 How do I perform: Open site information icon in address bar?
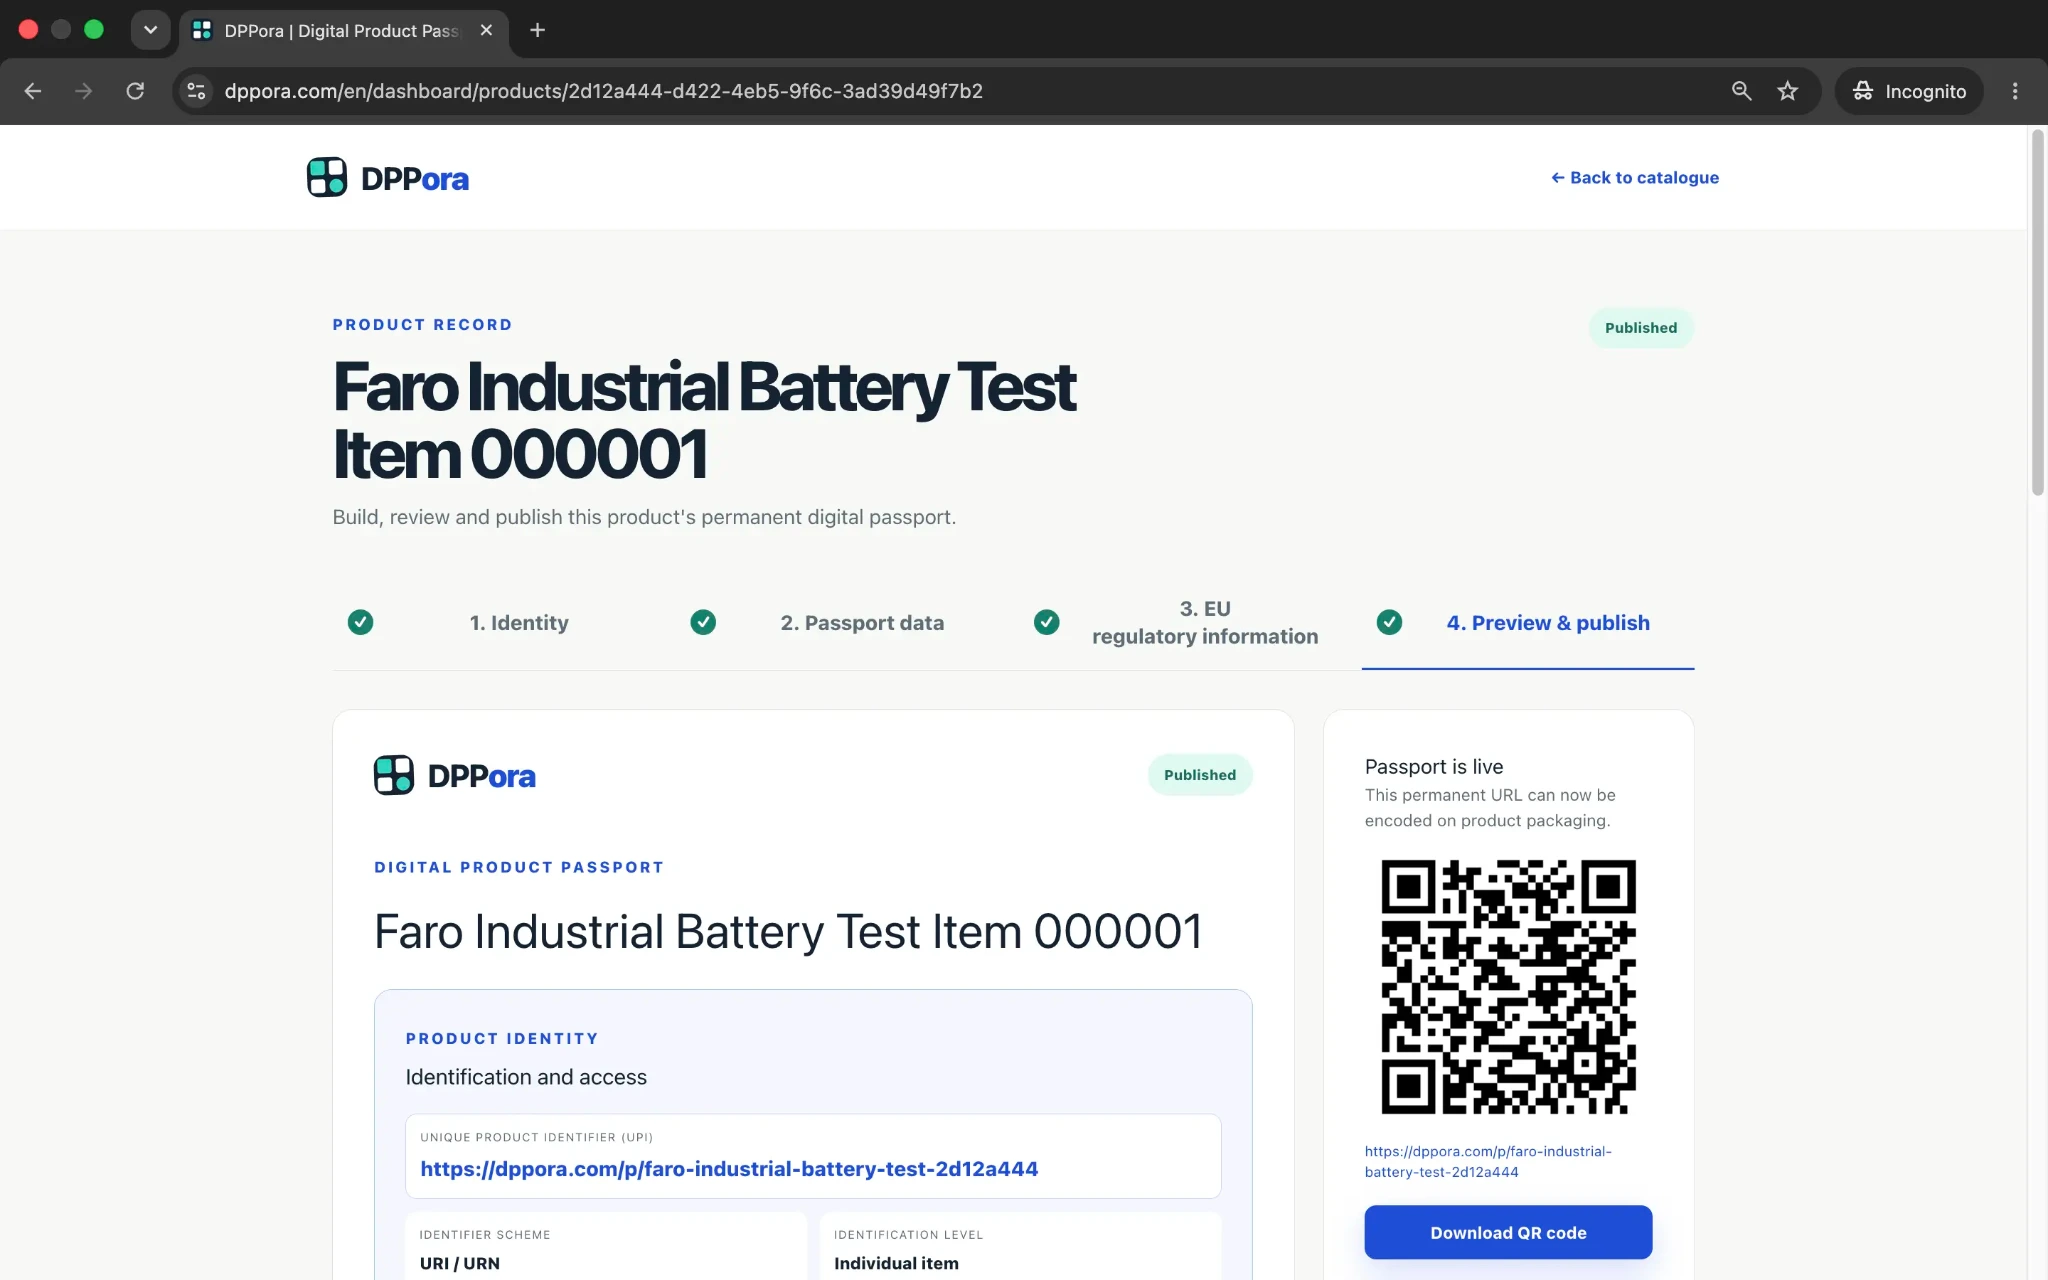click(196, 91)
